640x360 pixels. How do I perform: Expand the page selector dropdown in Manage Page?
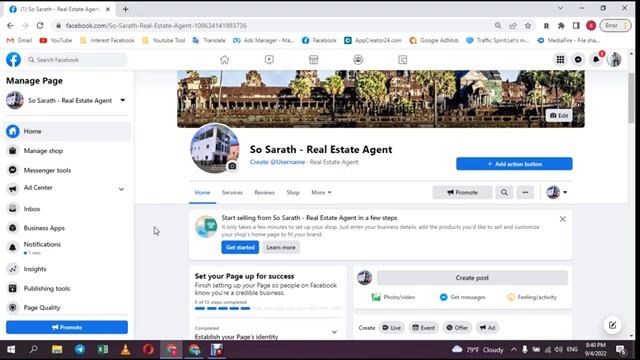coord(122,100)
